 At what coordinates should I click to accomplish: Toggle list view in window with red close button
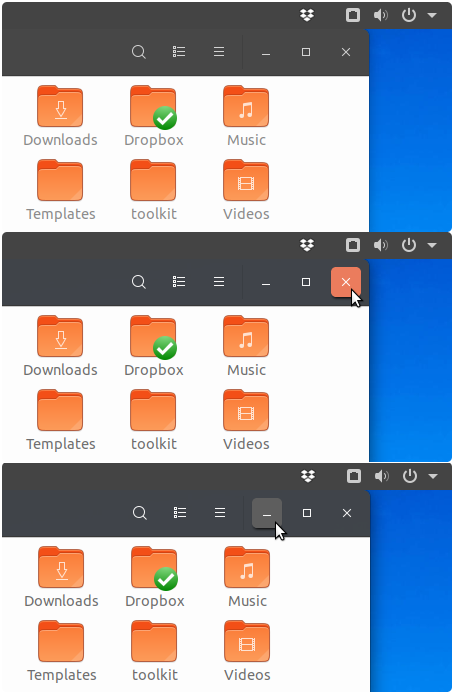coord(179,282)
